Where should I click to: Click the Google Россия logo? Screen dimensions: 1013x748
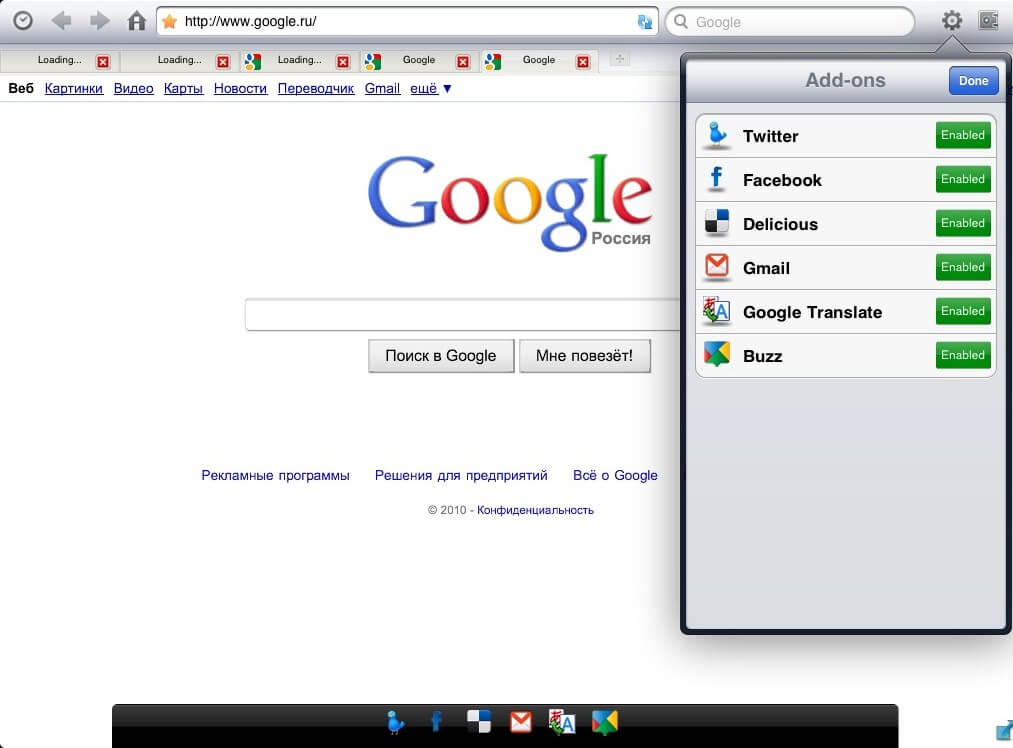[x=510, y=202]
